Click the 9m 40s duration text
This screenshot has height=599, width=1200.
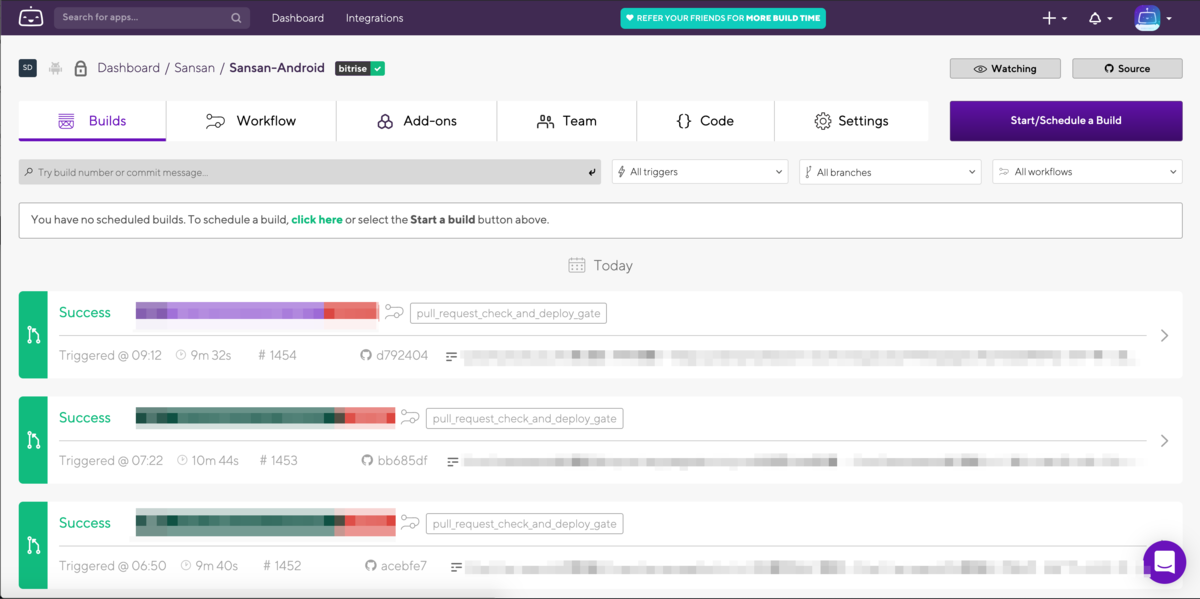(x=217, y=565)
